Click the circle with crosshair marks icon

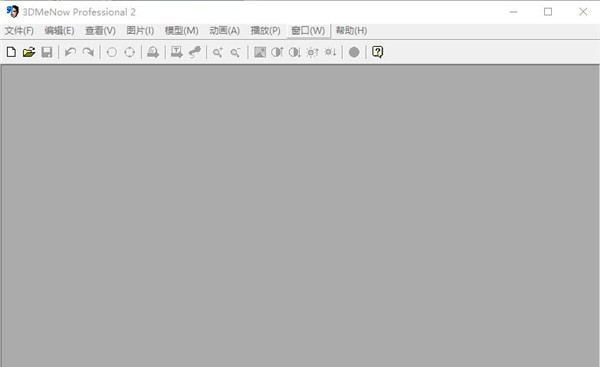pos(130,52)
